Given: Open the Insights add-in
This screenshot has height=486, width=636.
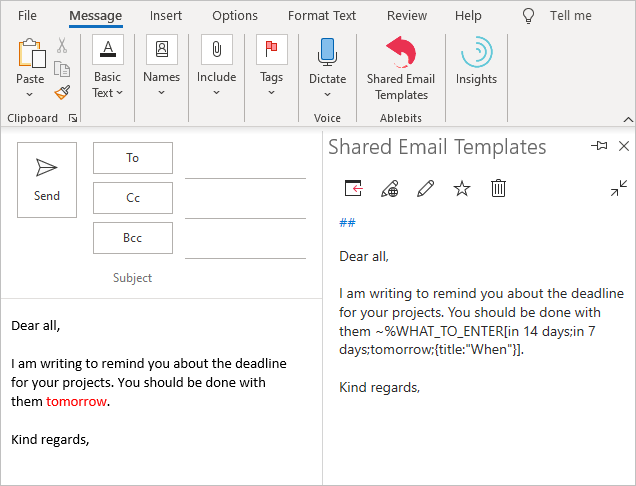Looking at the screenshot, I should click(476, 61).
